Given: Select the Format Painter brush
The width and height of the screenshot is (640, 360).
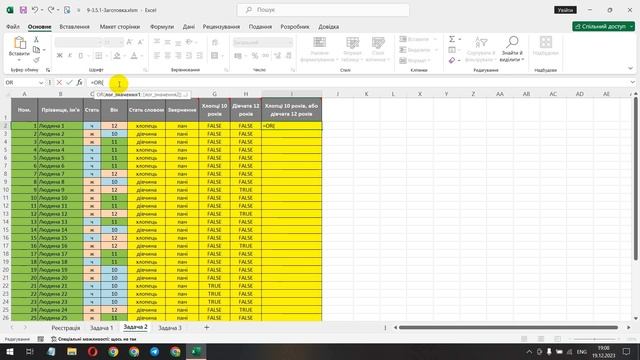Looking at the screenshot, I should pos(36,60).
